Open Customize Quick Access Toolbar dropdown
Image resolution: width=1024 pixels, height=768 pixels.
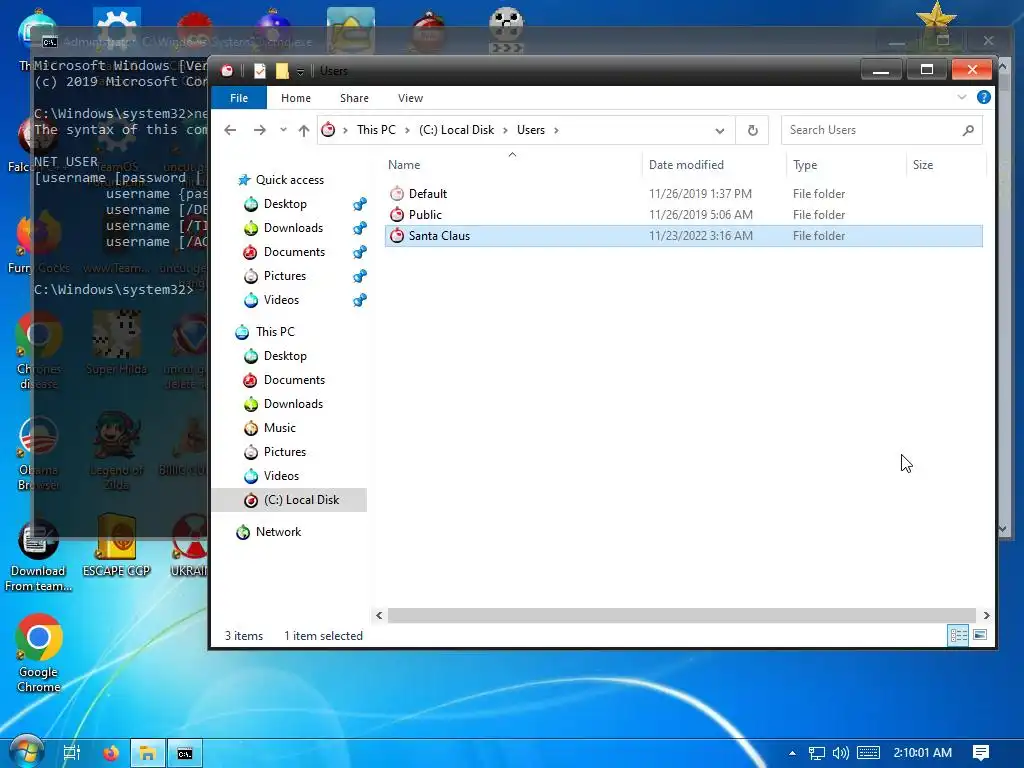[x=300, y=71]
